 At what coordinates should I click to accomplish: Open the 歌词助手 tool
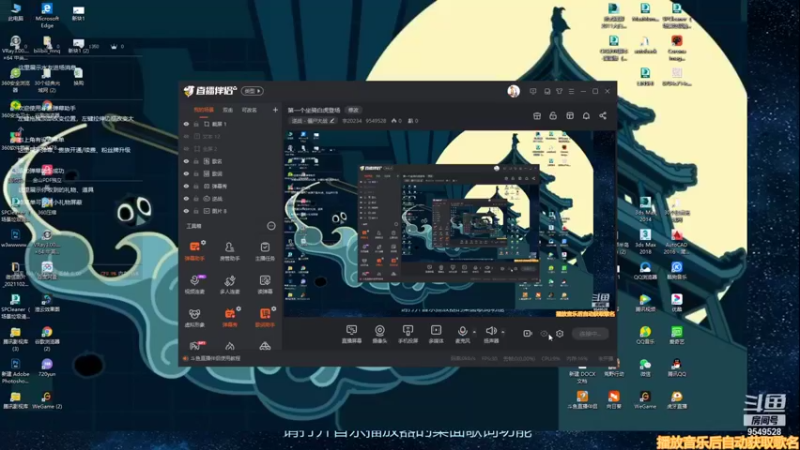(x=265, y=317)
